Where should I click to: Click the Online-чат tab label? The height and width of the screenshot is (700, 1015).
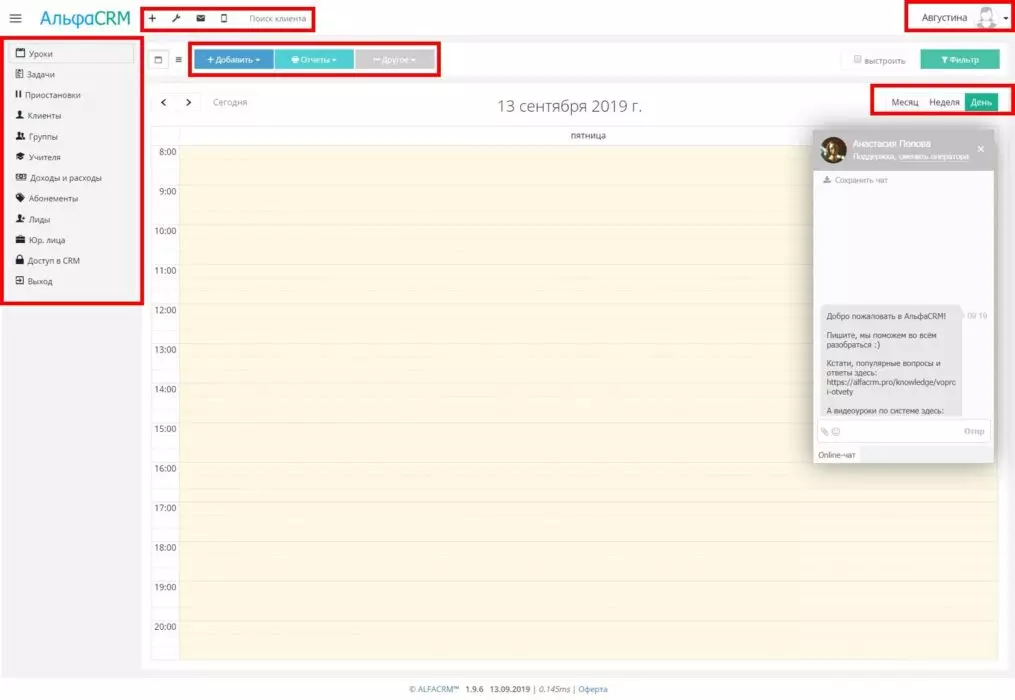[x=836, y=455]
